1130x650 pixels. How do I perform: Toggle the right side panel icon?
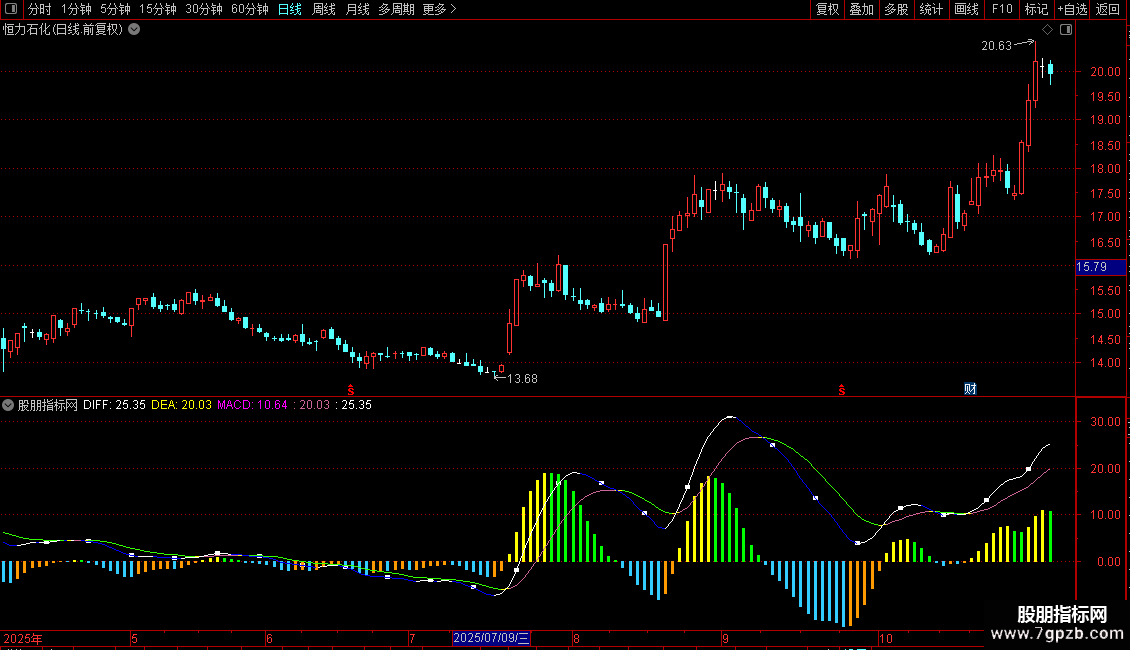click(x=1065, y=30)
